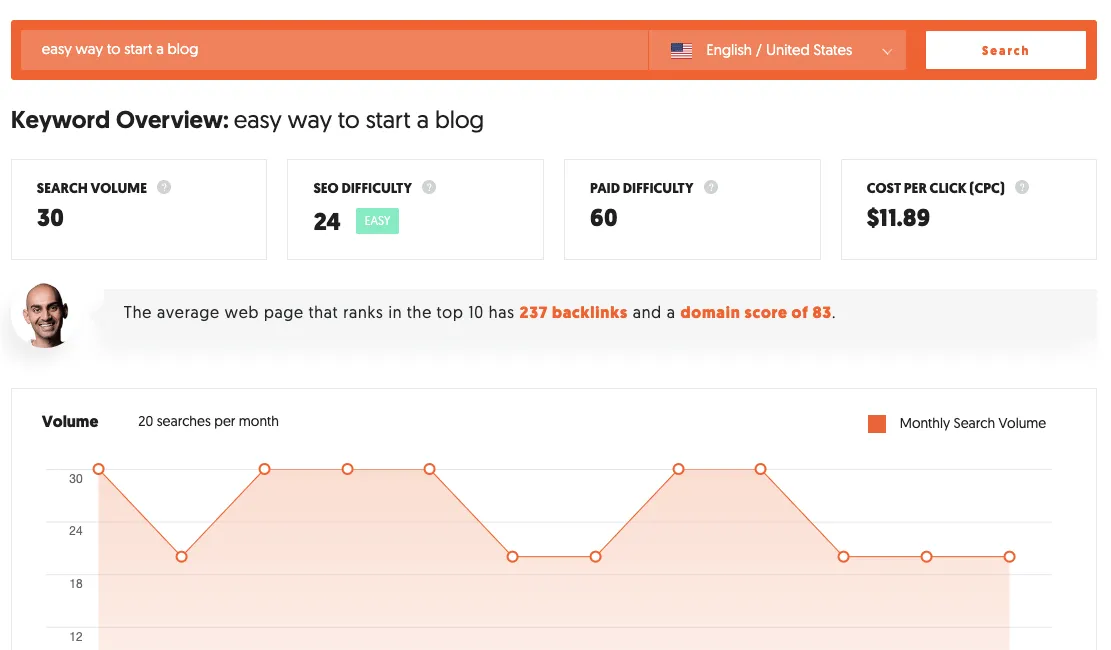Open the Cost Per Click help tooltip icon
Viewport: 1111px width, 650px height.
pos(1021,187)
